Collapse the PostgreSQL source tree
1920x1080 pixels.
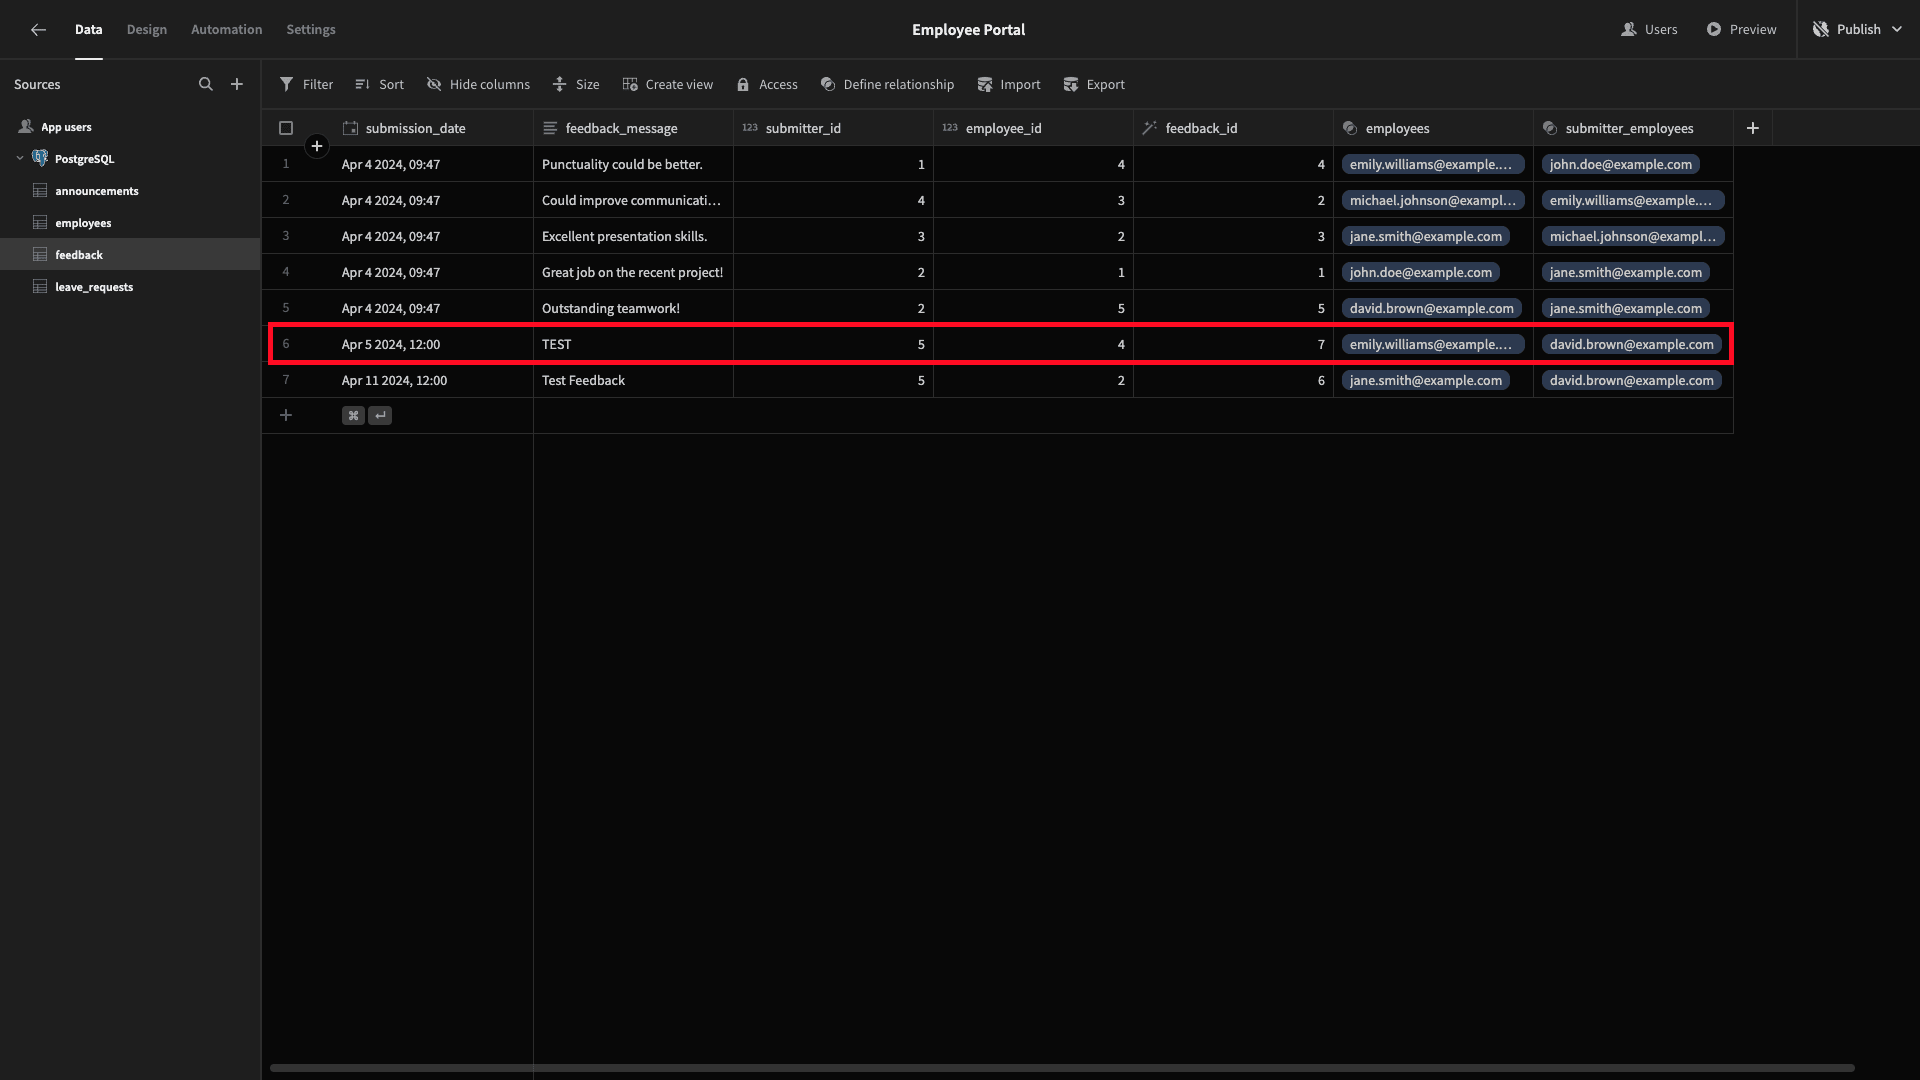[x=20, y=159]
